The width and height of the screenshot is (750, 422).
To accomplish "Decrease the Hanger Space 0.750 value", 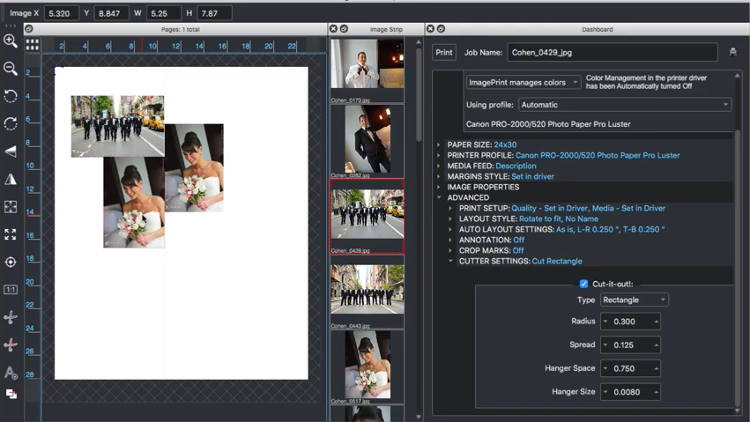I will [605, 368].
